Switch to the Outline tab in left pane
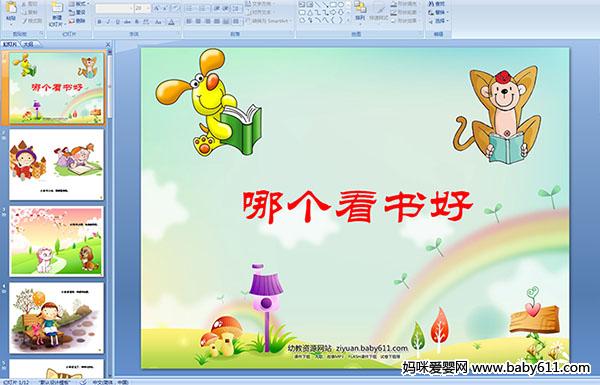Image resolution: width=600 pixels, height=385 pixels. 28,44
